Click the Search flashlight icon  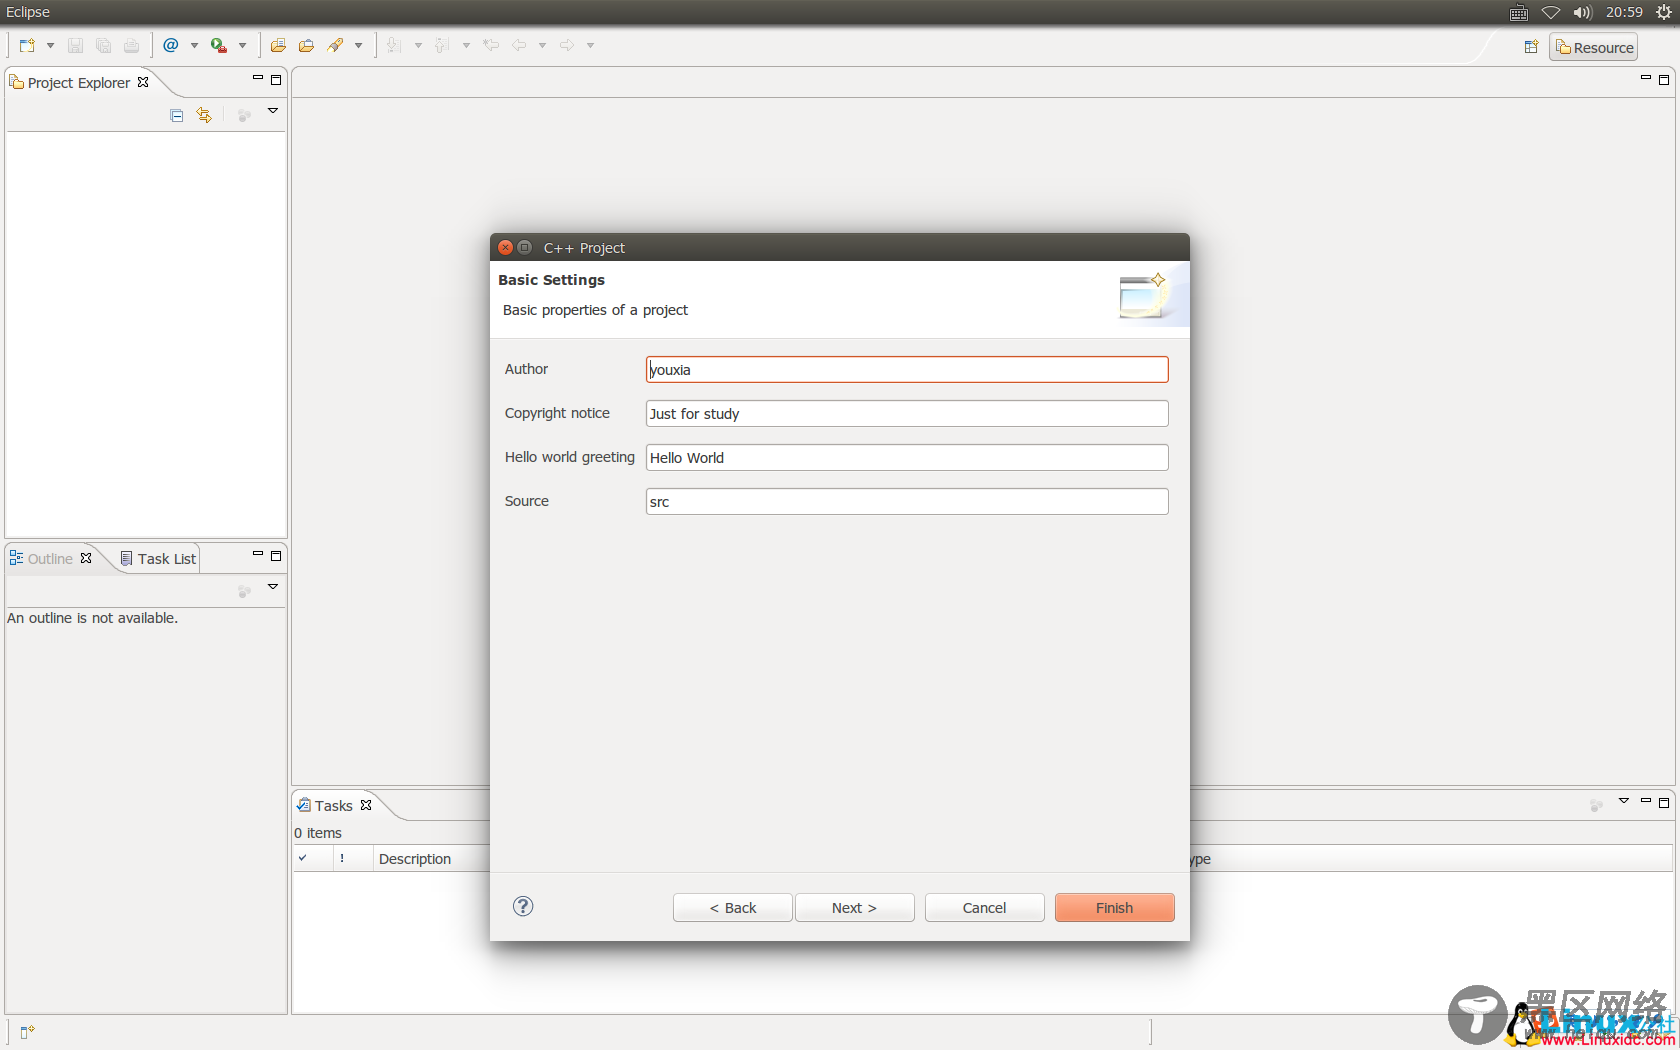[335, 46]
